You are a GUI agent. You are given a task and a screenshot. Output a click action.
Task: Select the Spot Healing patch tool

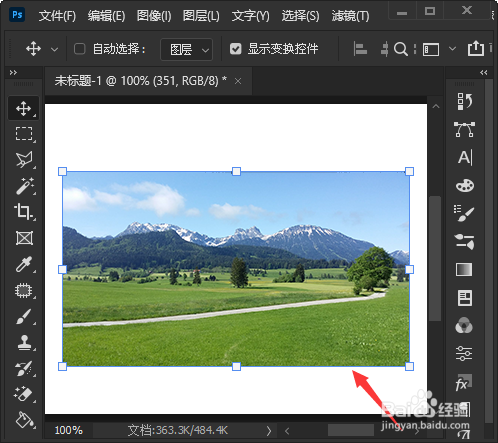click(x=23, y=290)
